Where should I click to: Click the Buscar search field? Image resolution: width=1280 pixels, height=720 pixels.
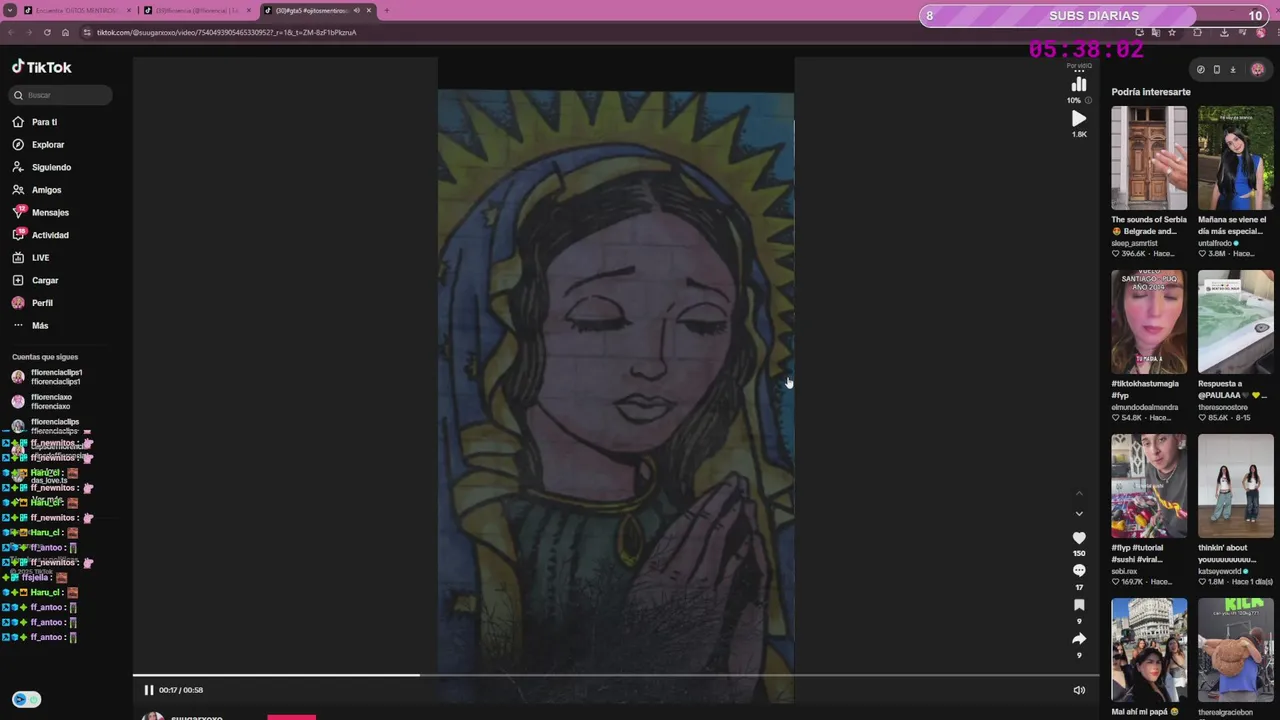coord(62,95)
